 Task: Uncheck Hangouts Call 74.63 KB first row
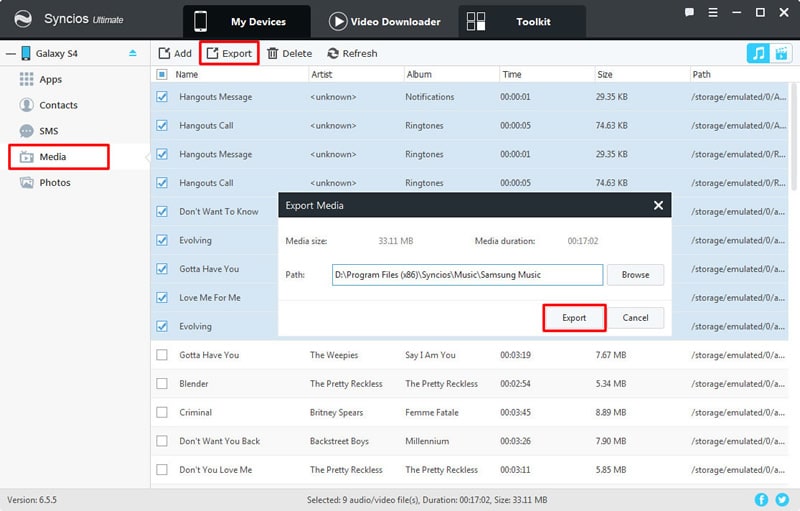(162, 125)
